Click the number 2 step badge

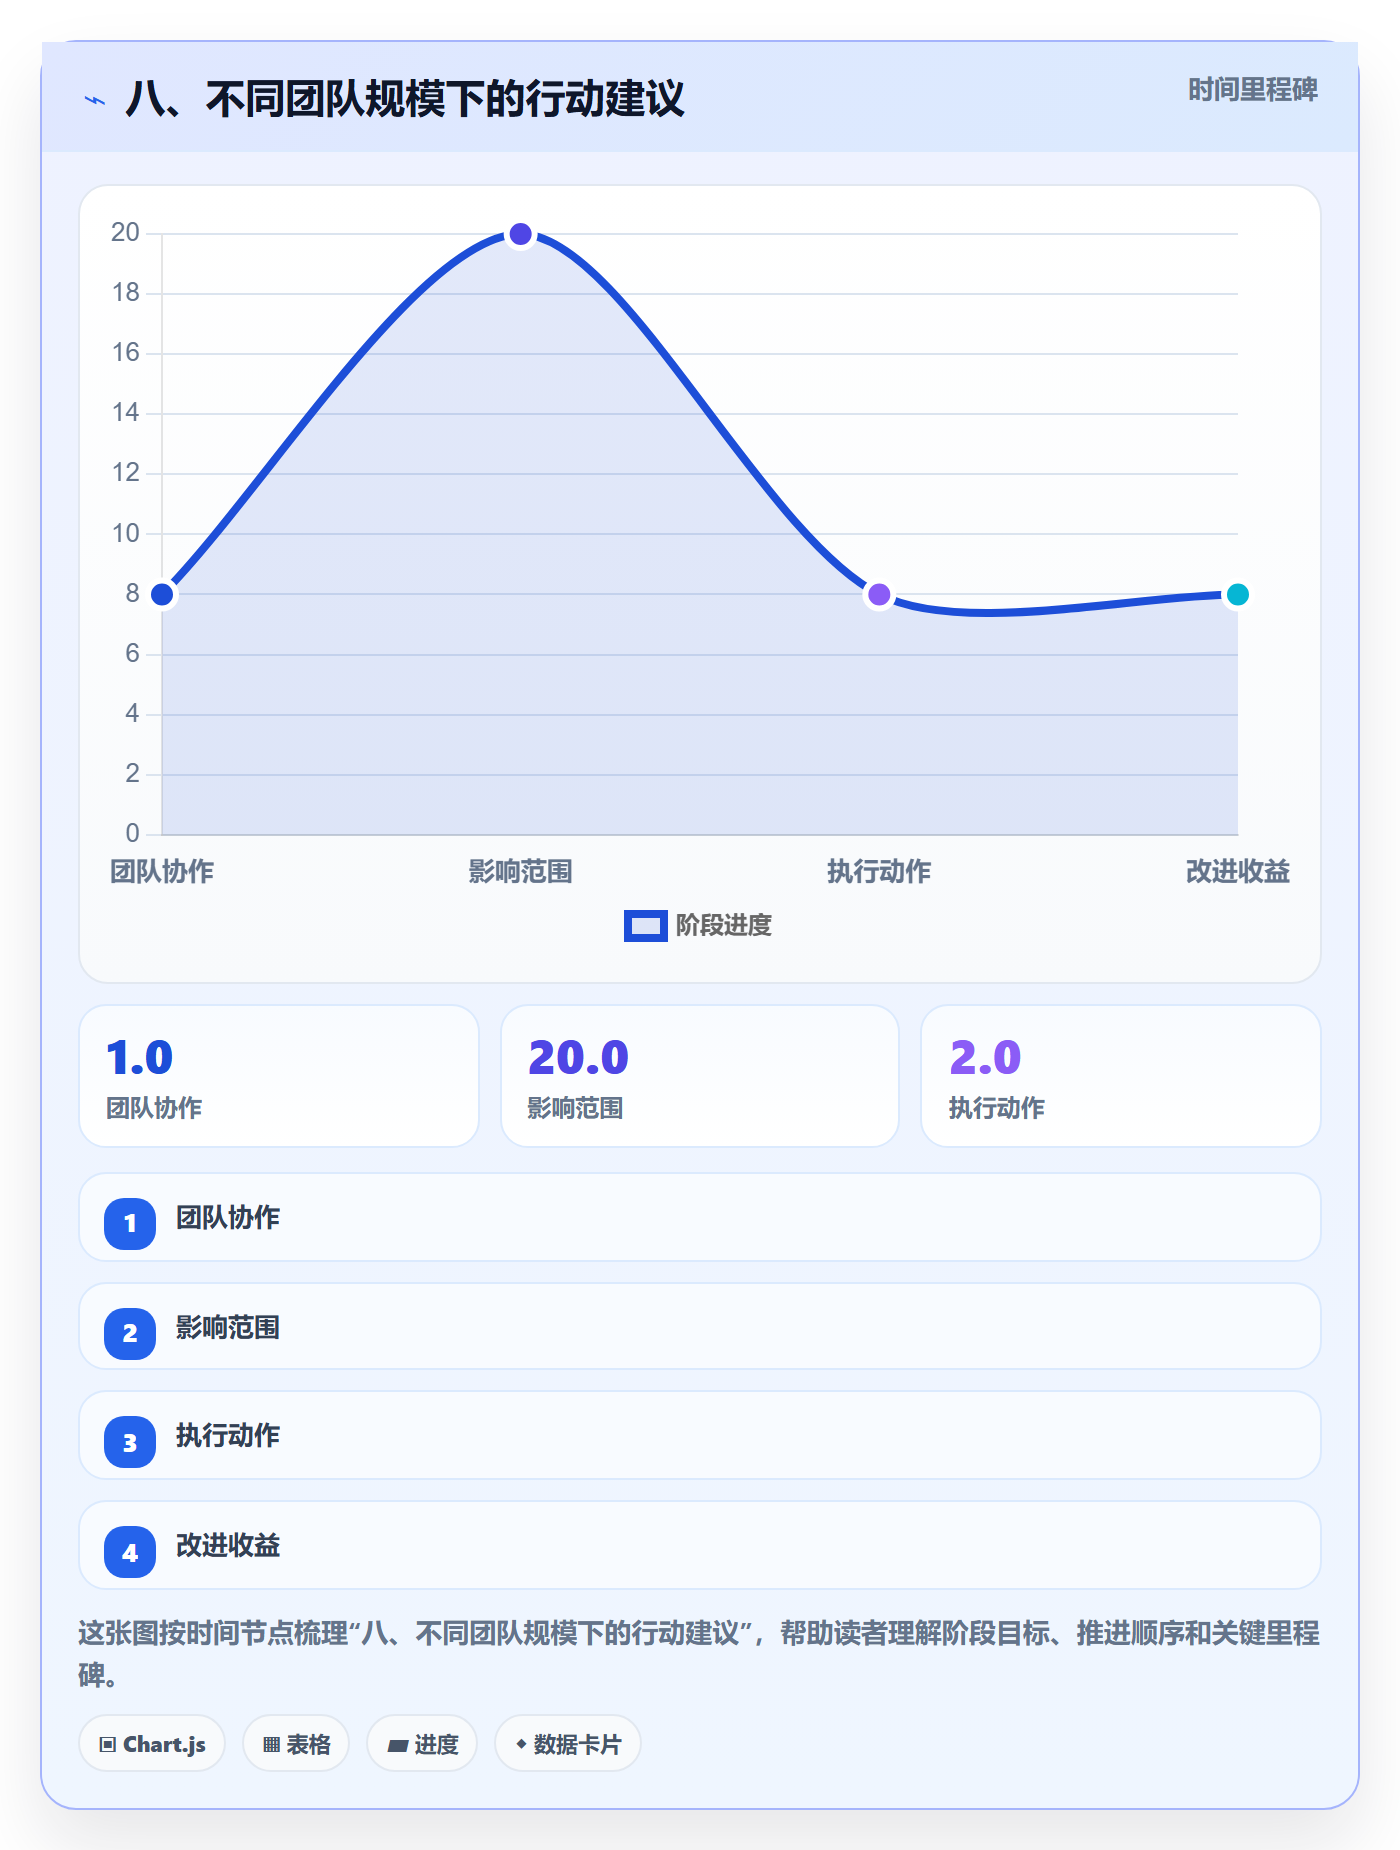(x=130, y=1333)
